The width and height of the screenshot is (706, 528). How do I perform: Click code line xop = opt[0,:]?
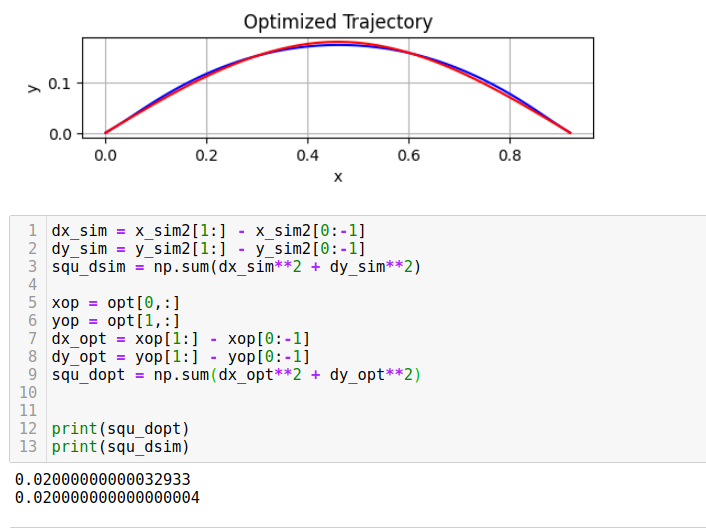point(116,303)
